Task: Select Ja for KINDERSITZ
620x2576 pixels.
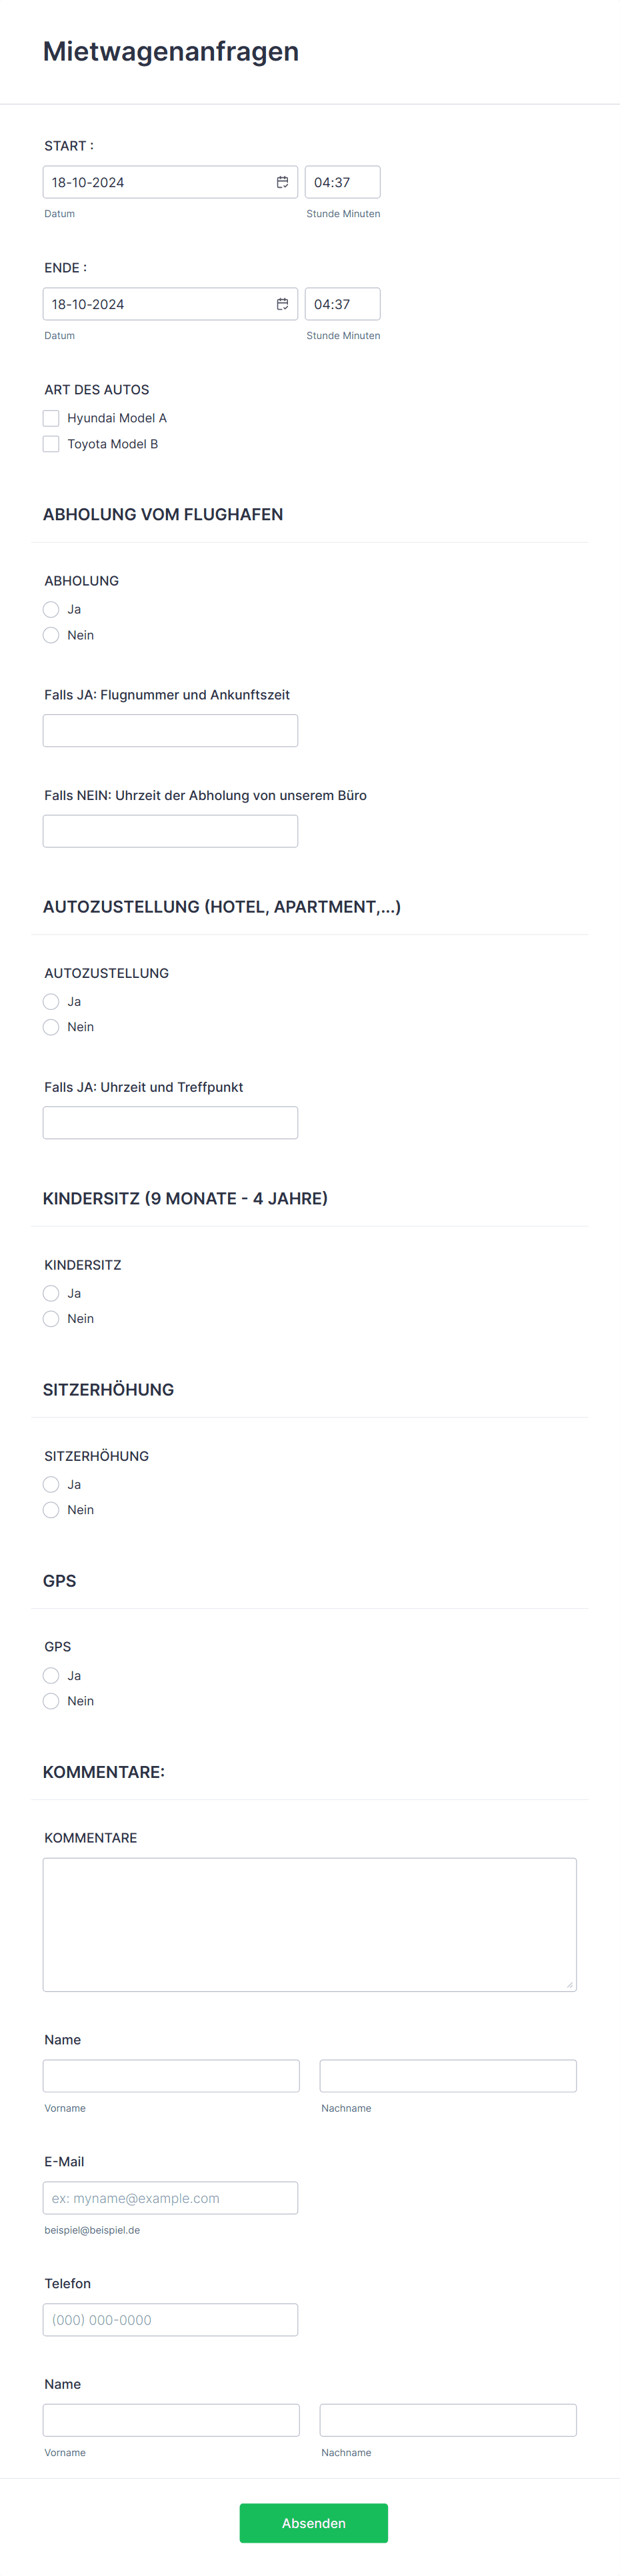Action: [51, 1293]
